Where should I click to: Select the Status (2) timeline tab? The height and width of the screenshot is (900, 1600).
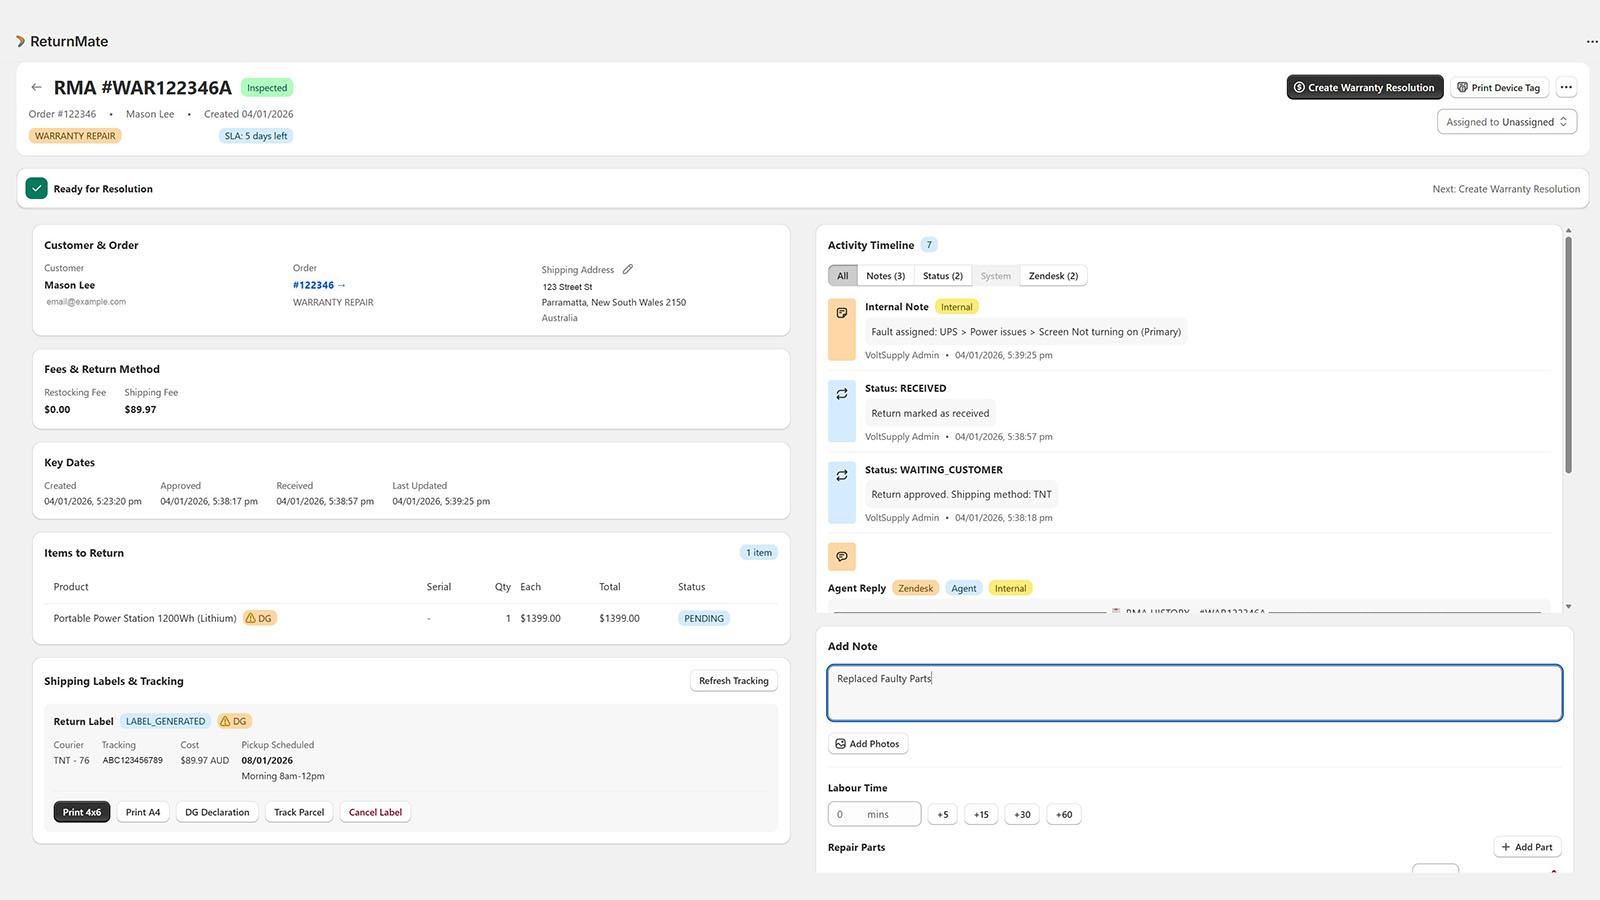pos(942,276)
